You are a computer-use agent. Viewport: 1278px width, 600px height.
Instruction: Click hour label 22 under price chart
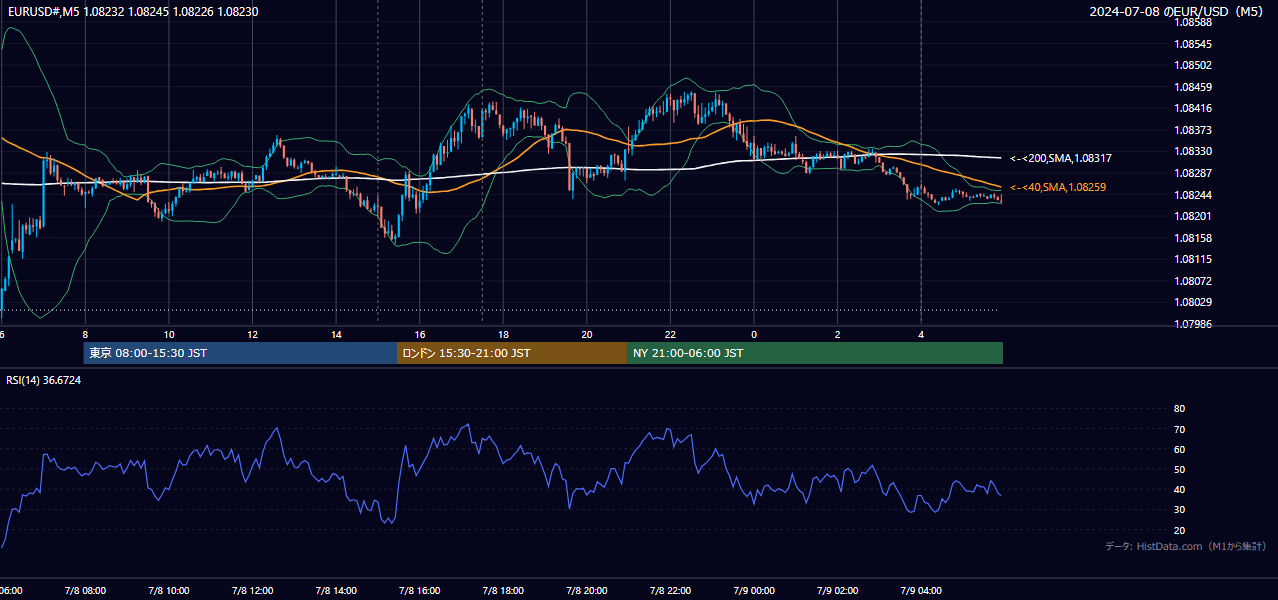(x=670, y=335)
